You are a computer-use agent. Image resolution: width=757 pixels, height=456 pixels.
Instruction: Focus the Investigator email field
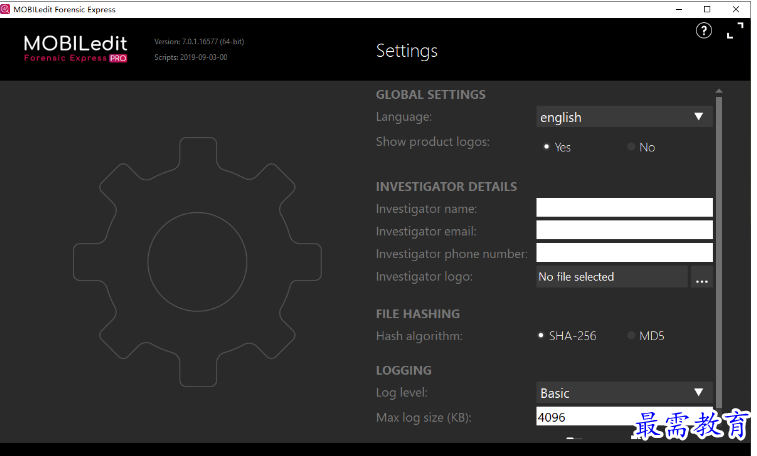pyautogui.click(x=624, y=230)
